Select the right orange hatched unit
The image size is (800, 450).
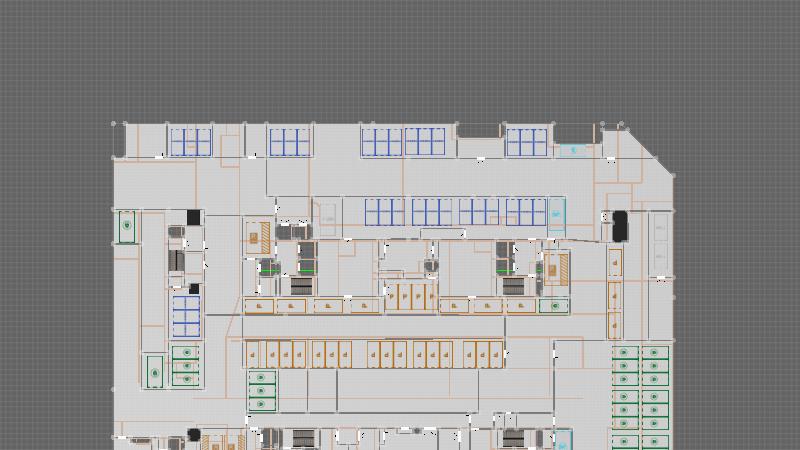tap(557, 270)
